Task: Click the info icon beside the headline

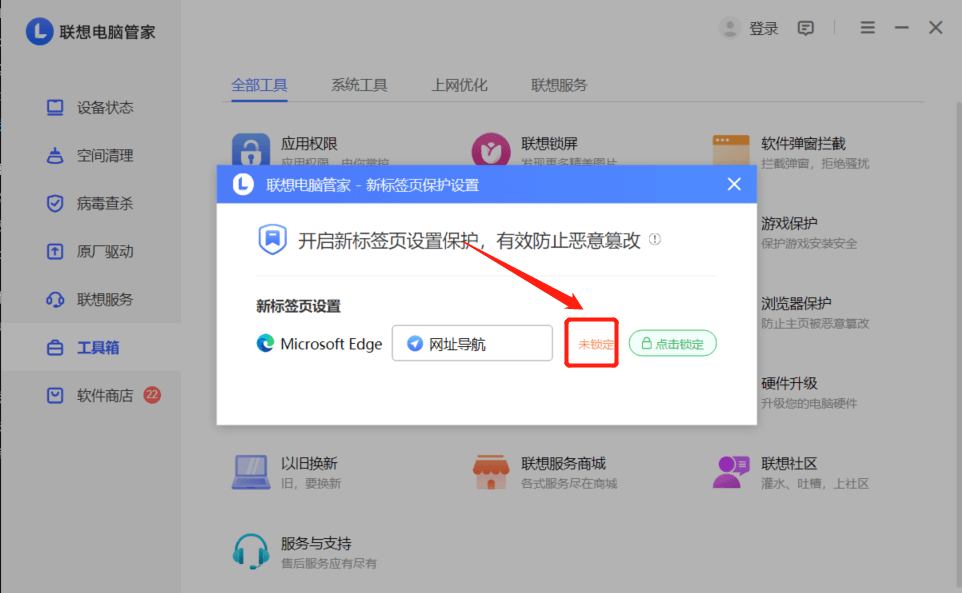Action: coord(655,239)
